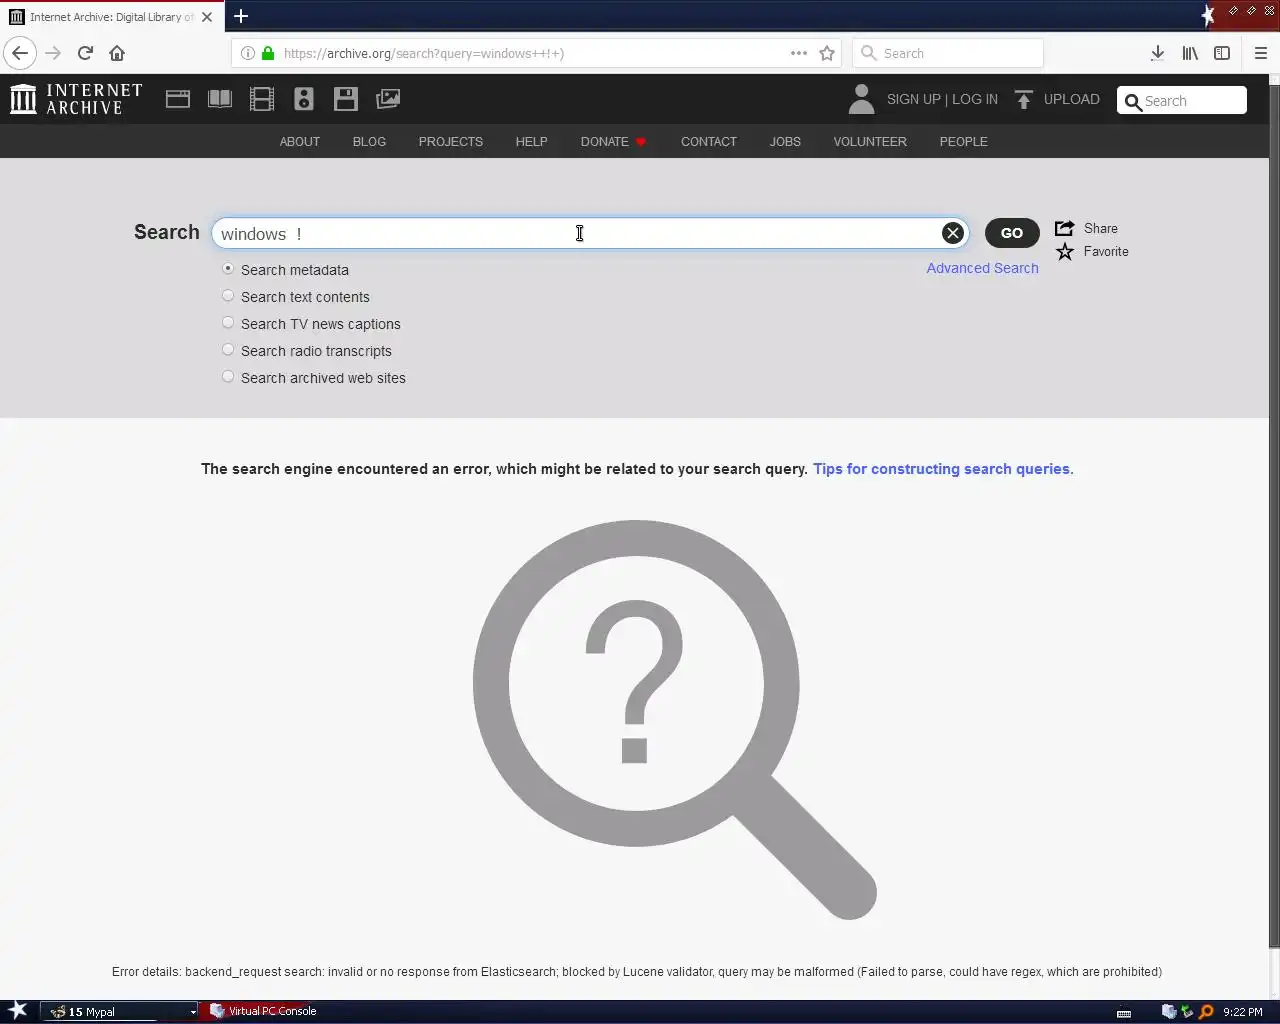This screenshot has width=1280, height=1024.
Task: Open the PEOPLE menu item
Action: click(964, 141)
